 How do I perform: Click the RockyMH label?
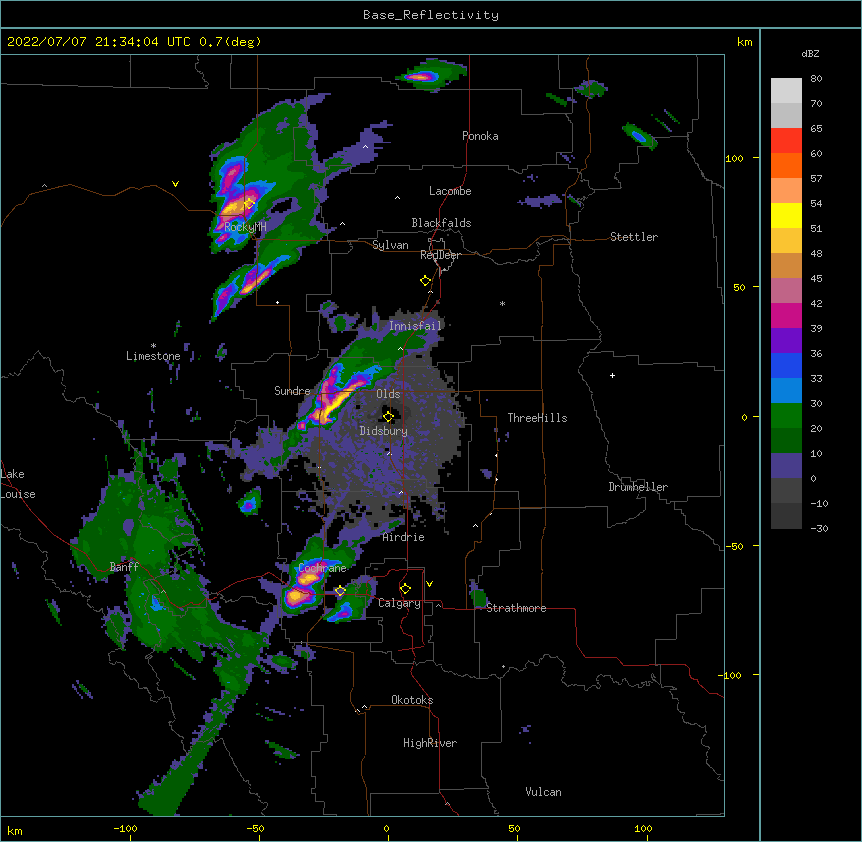(x=245, y=226)
